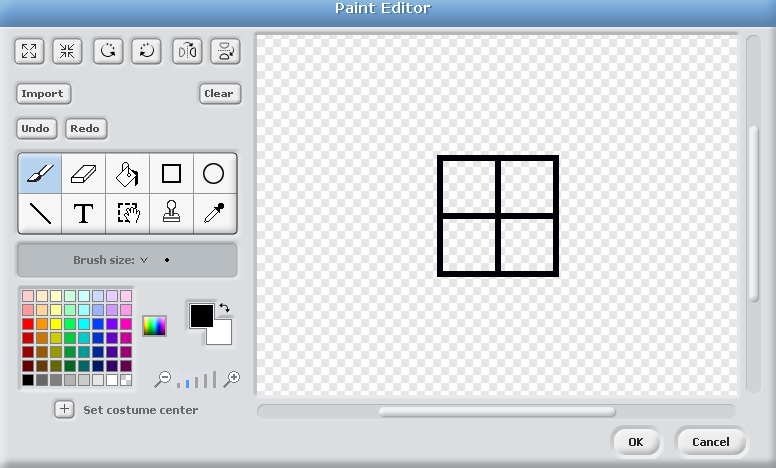Click the zoom in magnifier
This screenshot has width=776, height=468.
(x=232, y=378)
